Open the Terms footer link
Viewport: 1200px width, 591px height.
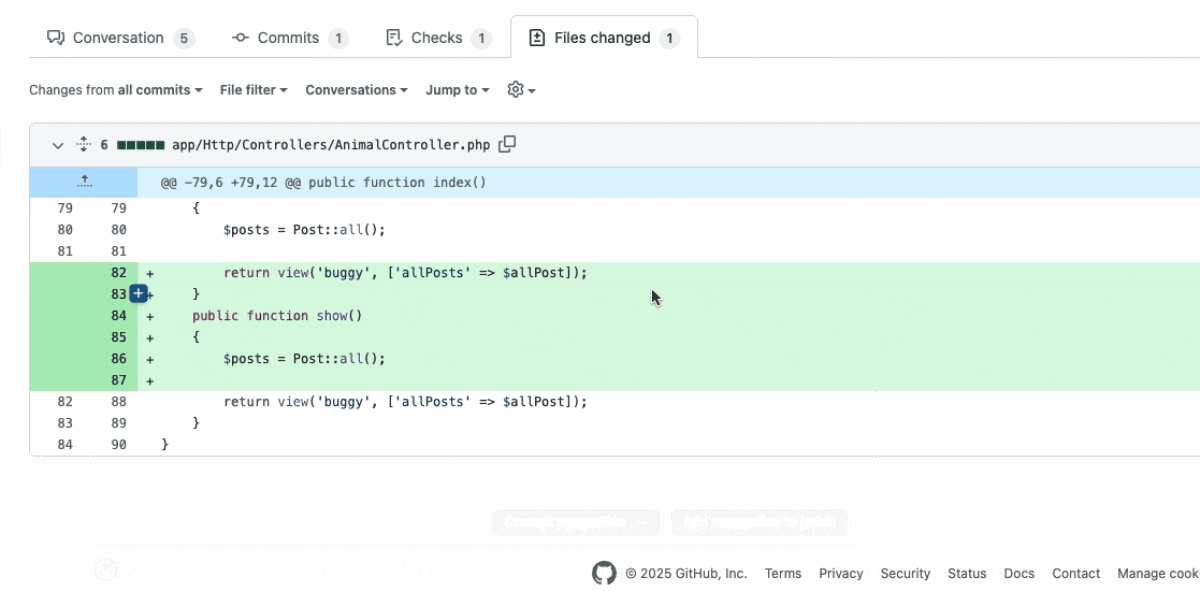pyautogui.click(x=783, y=574)
